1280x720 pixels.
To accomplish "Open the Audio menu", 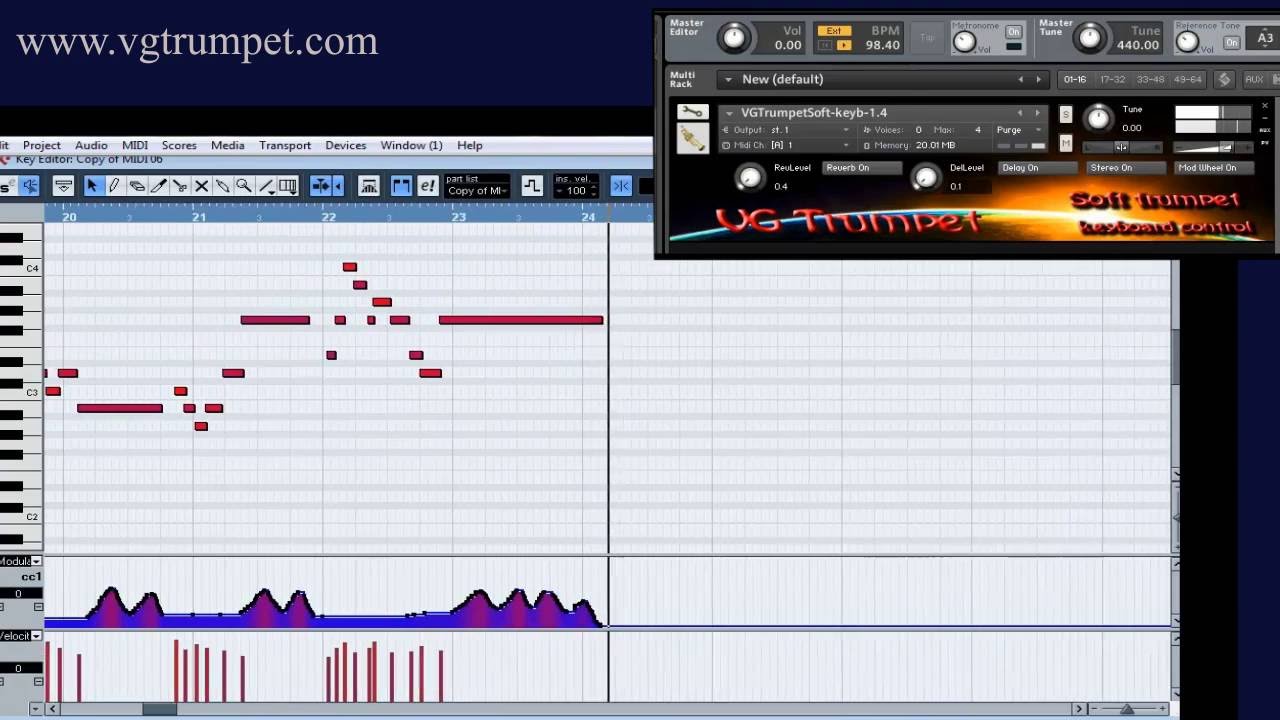I will pyautogui.click(x=91, y=145).
